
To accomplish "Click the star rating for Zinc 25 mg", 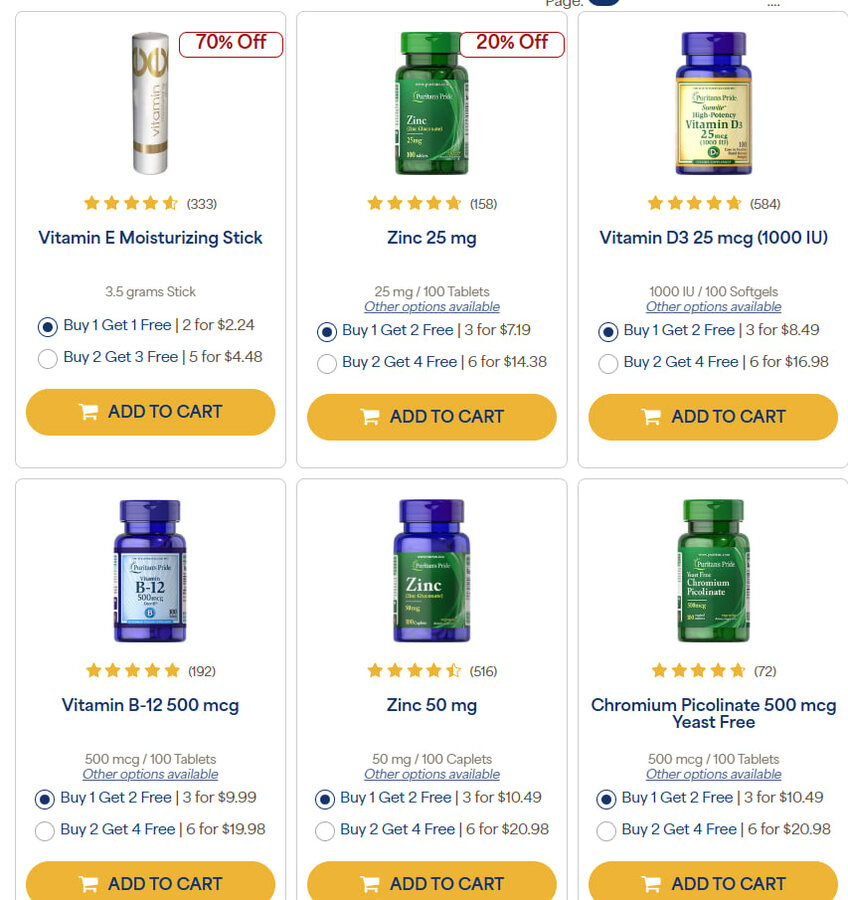I will point(414,203).
